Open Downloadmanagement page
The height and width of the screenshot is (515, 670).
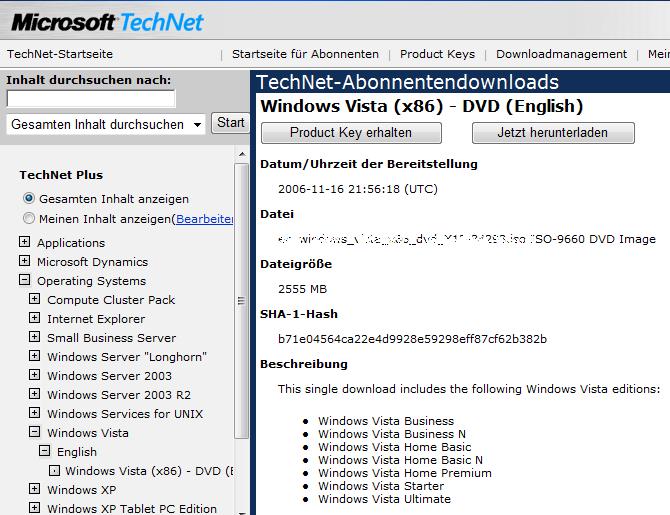pyautogui.click(x=561, y=54)
